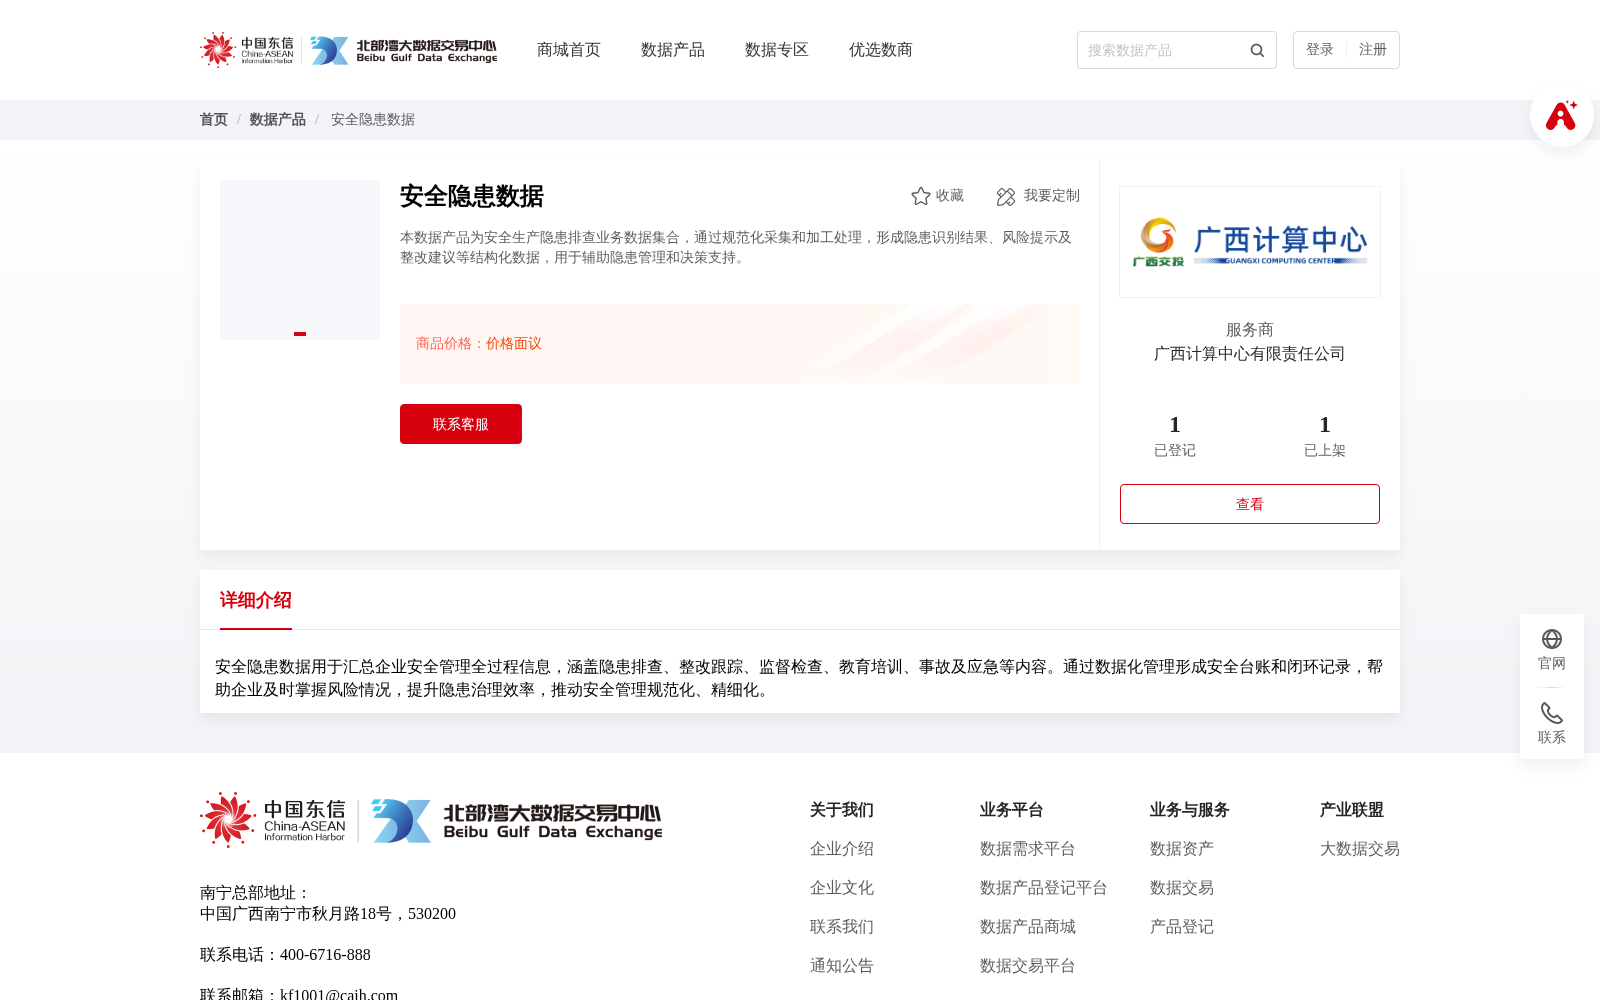Click the 我要定制 label text
The image size is (1600, 1000).
click(1052, 196)
